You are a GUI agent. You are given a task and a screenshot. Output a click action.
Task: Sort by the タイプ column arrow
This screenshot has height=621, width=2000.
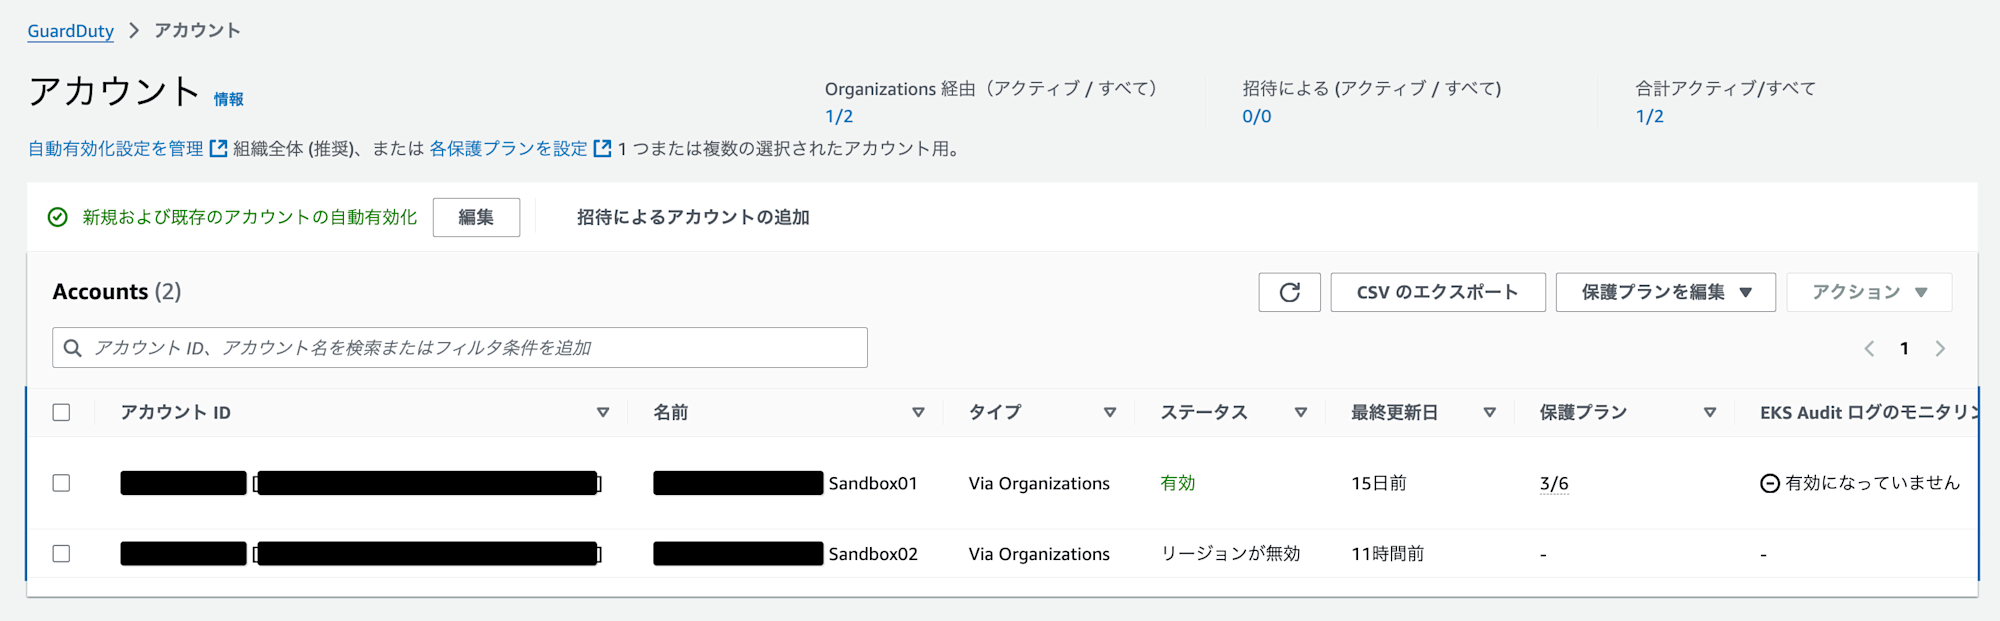1110,412
